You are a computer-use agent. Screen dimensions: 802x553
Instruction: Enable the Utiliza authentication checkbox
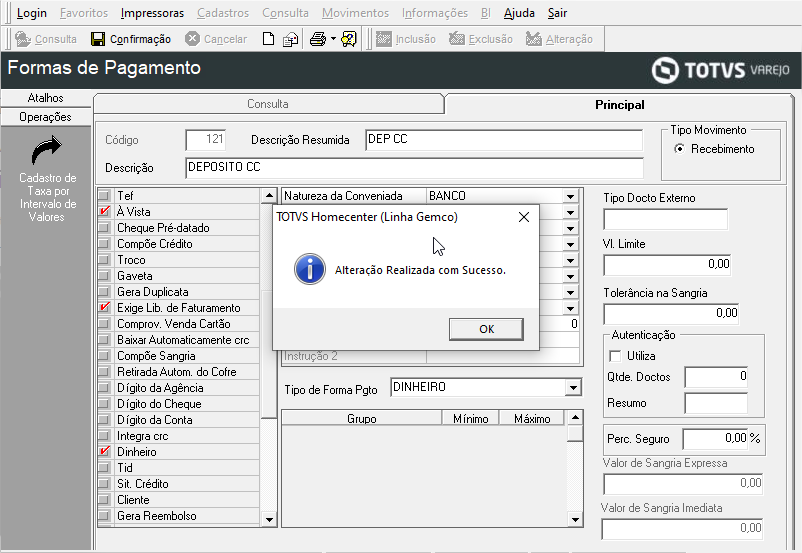point(615,356)
